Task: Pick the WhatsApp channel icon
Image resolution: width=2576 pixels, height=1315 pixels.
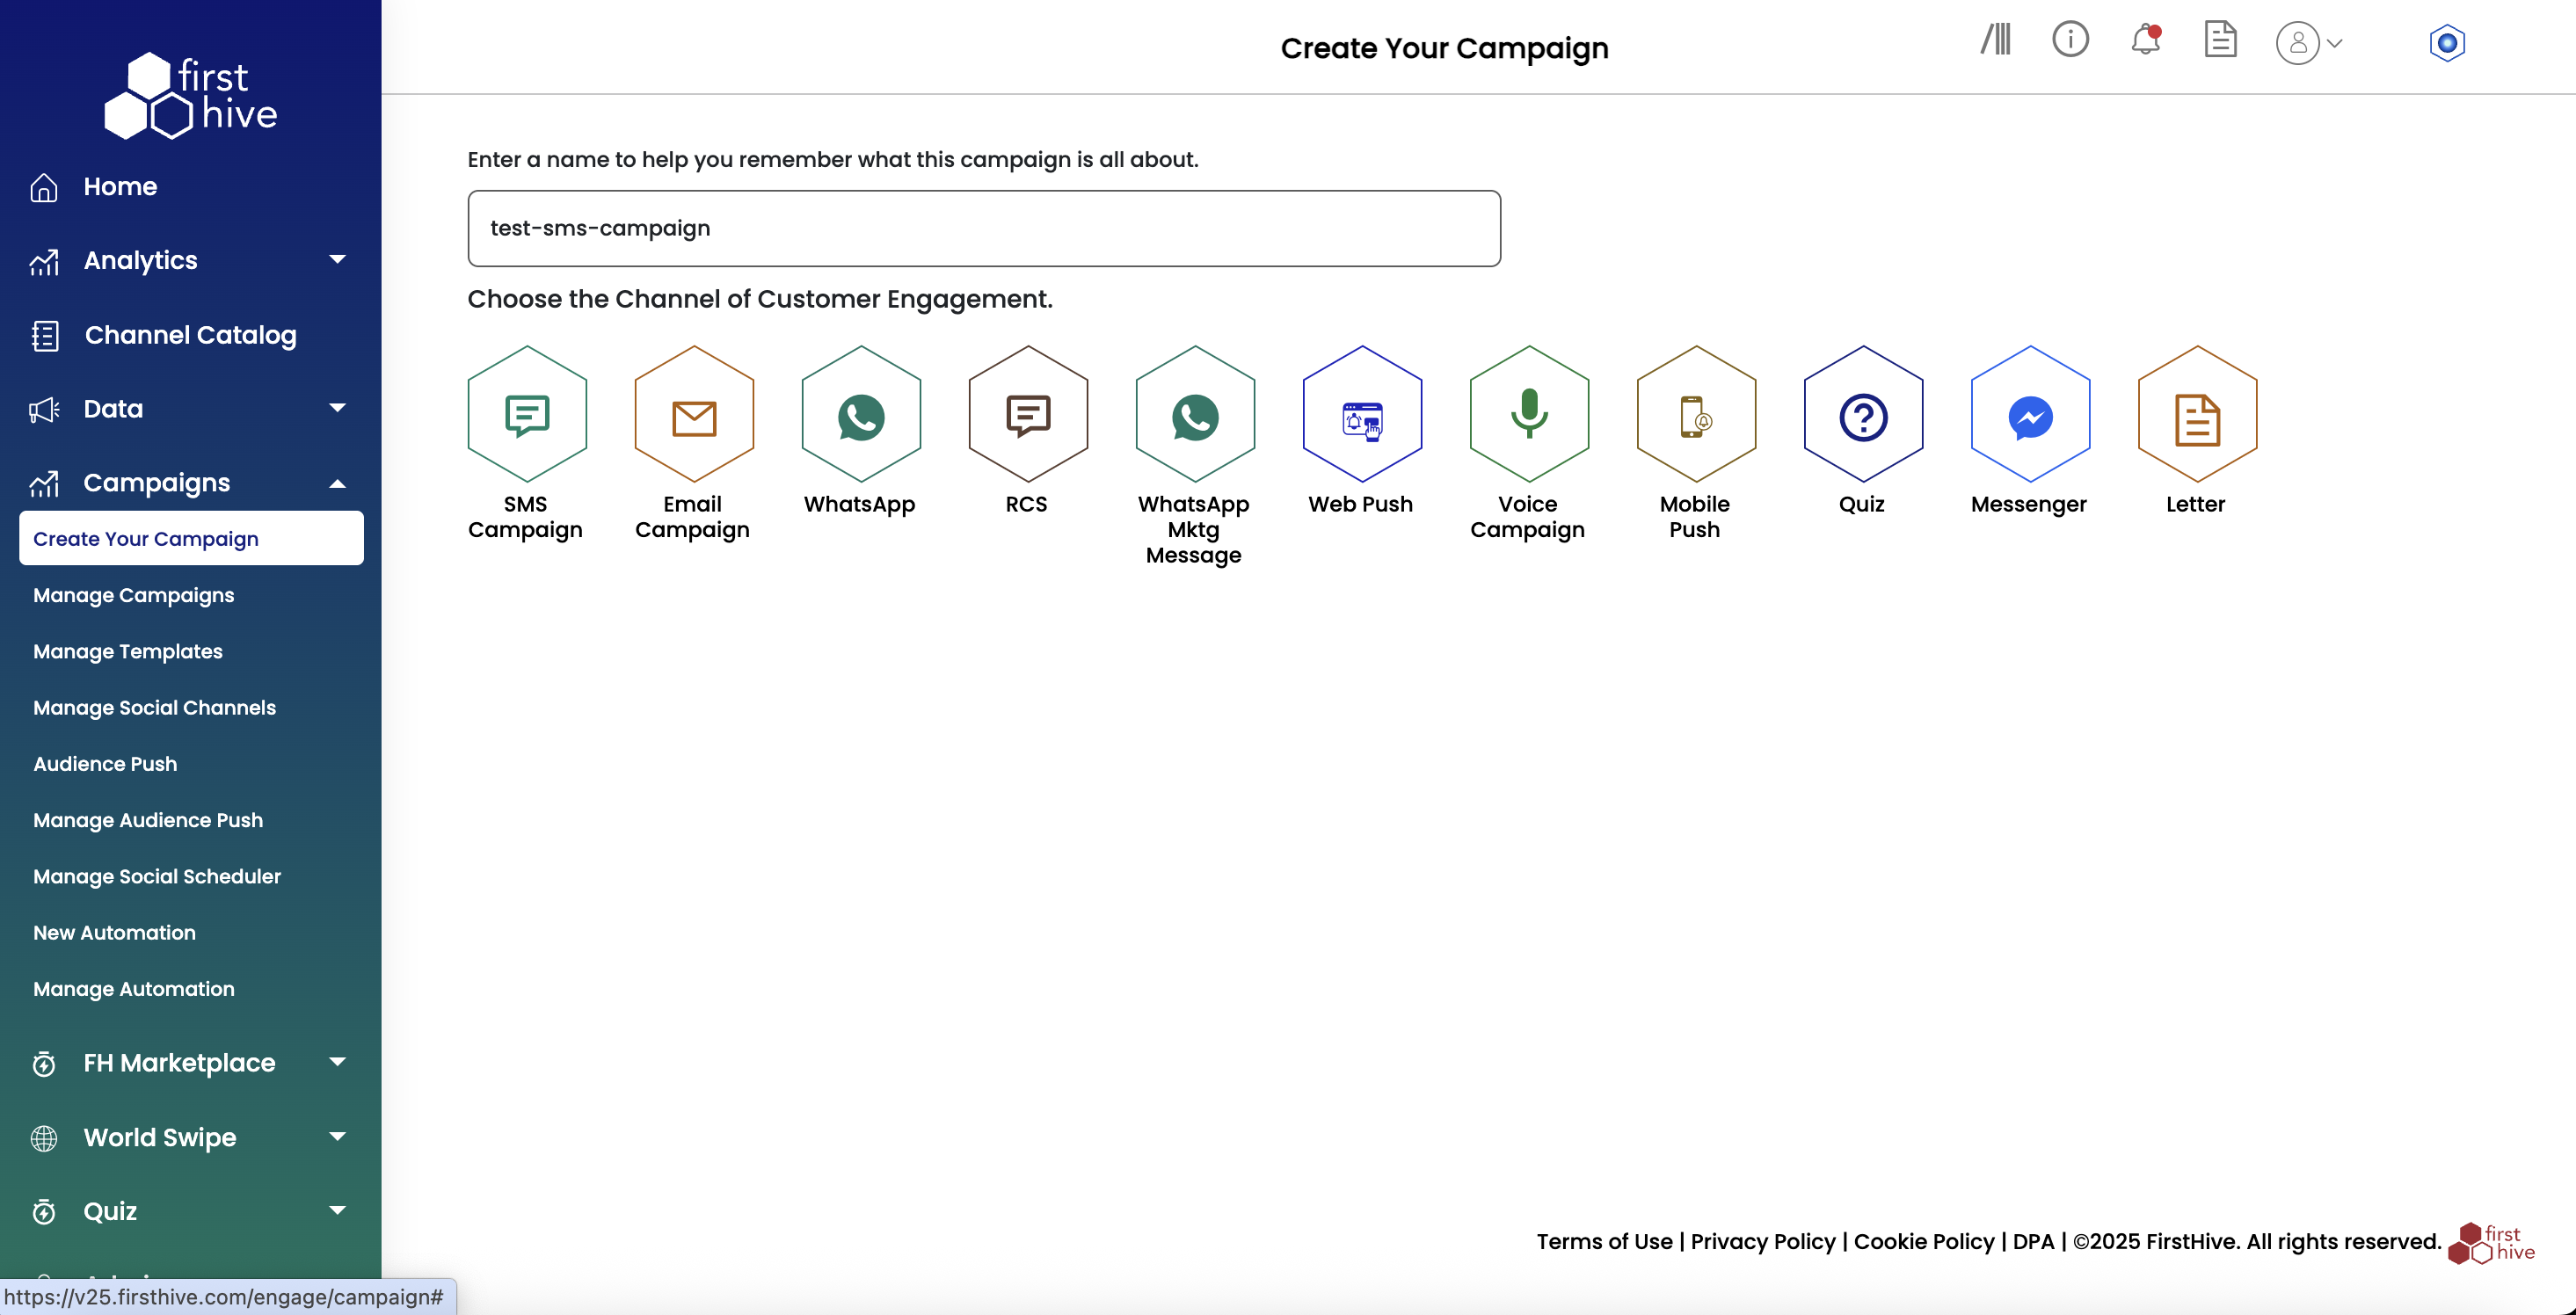Action: [861, 414]
